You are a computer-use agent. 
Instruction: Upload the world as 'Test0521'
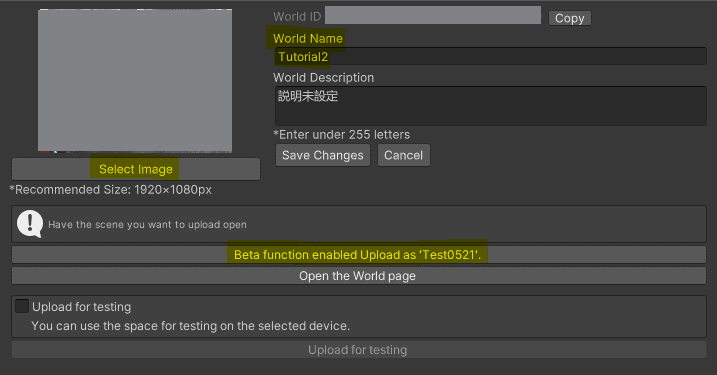tap(358, 255)
